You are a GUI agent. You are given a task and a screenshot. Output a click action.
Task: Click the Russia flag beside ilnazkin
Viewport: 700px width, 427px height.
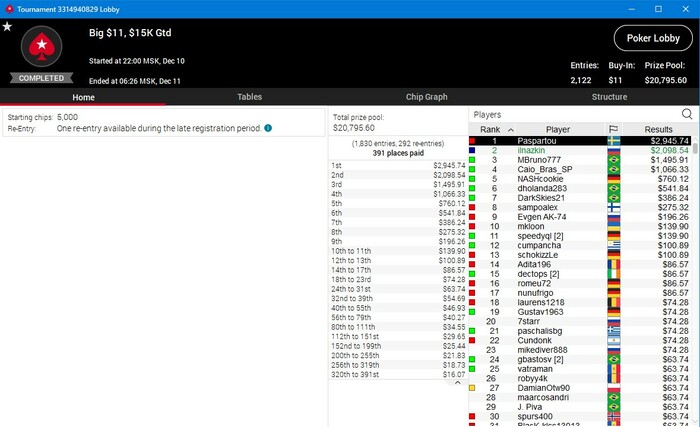614,151
